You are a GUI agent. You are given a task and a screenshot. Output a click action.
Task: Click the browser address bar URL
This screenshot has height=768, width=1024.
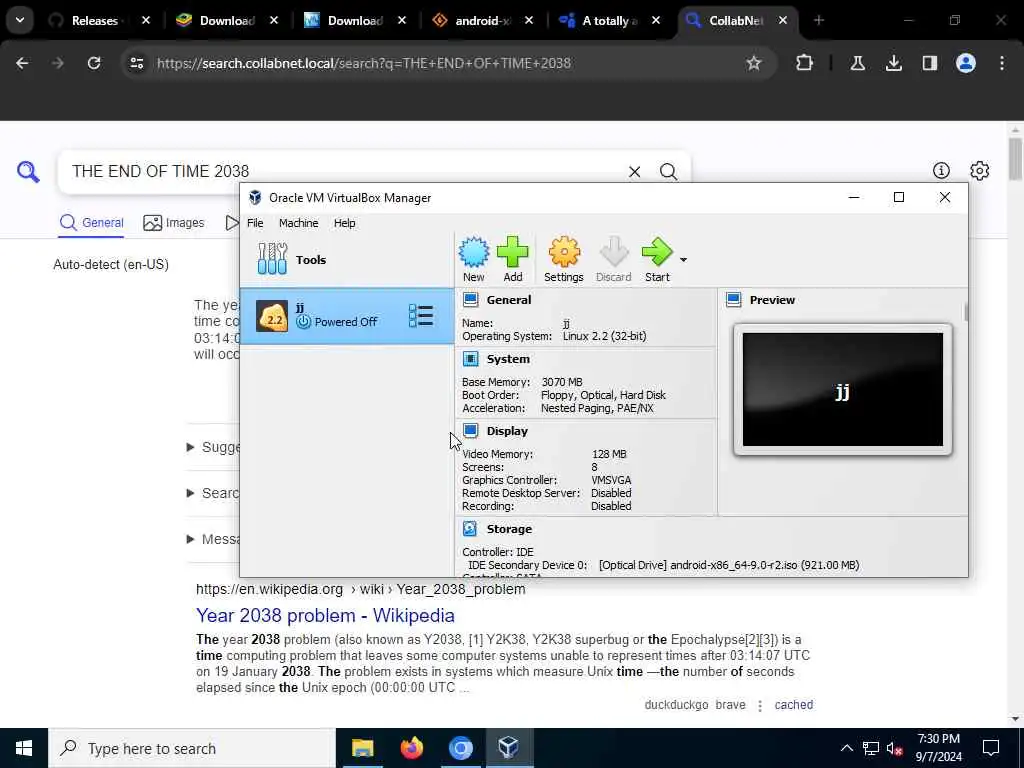(364, 63)
